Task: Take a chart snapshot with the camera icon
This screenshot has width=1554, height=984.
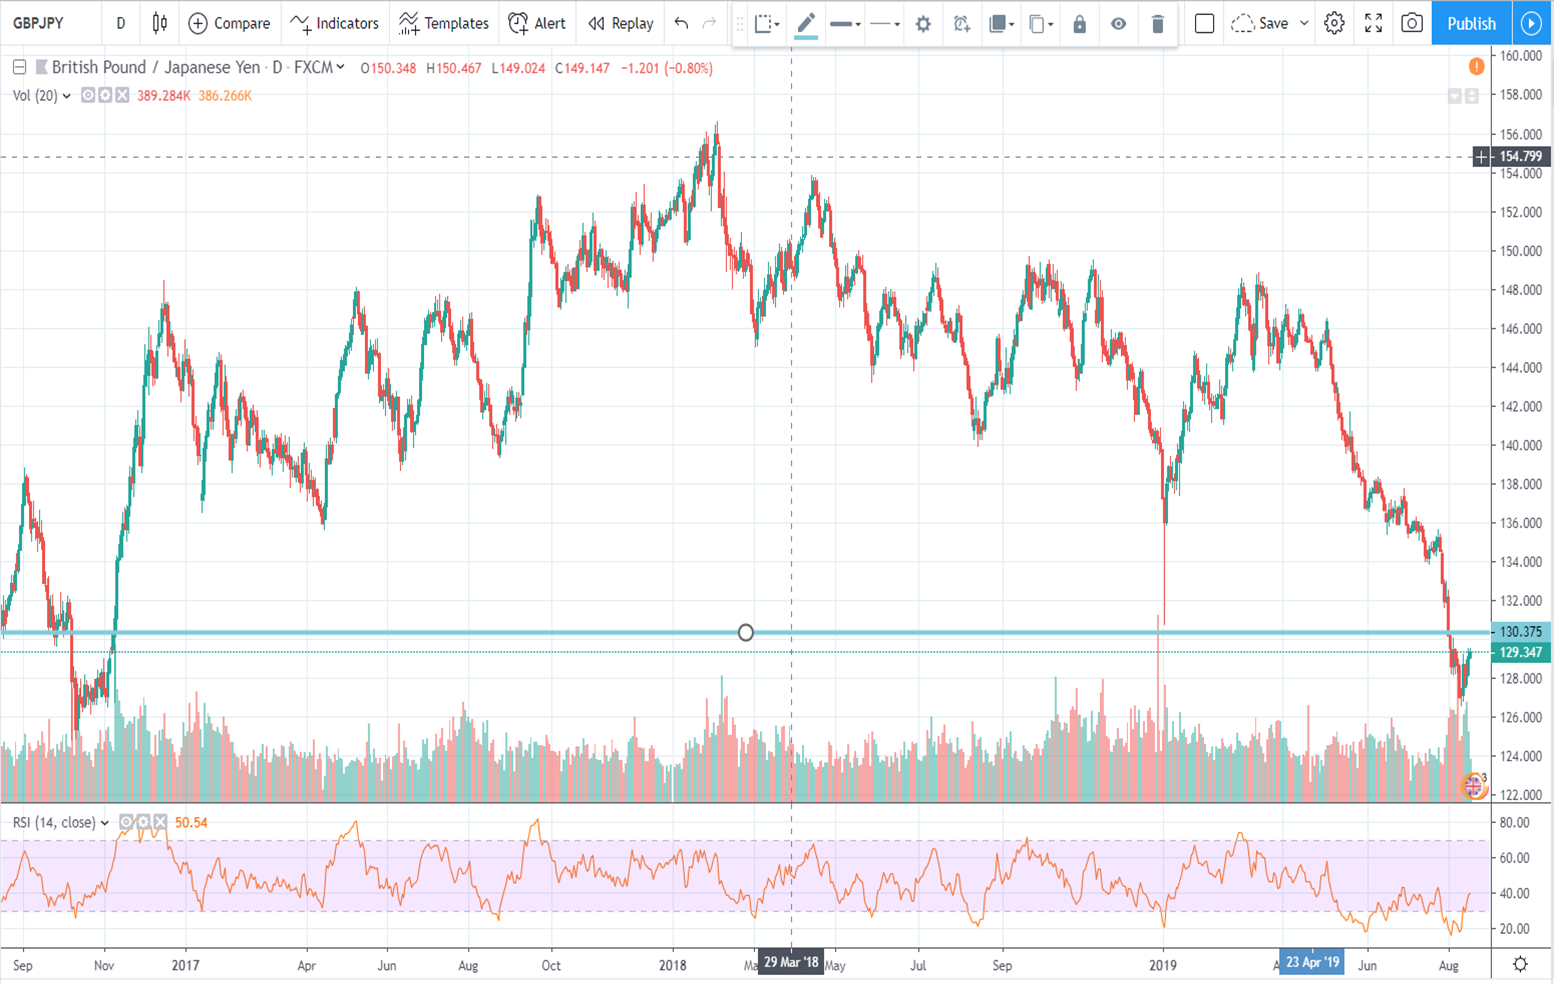Action: click(1411, 23)
